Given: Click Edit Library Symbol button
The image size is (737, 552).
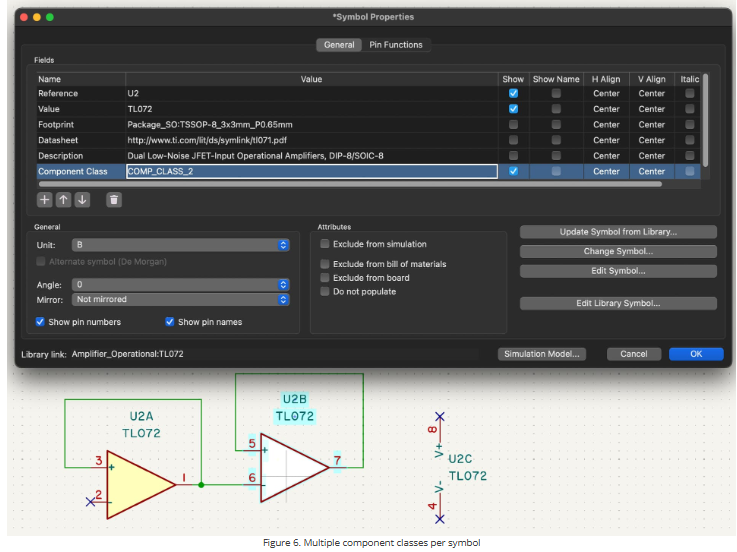Looking at the screenshot, I should 618,303.
